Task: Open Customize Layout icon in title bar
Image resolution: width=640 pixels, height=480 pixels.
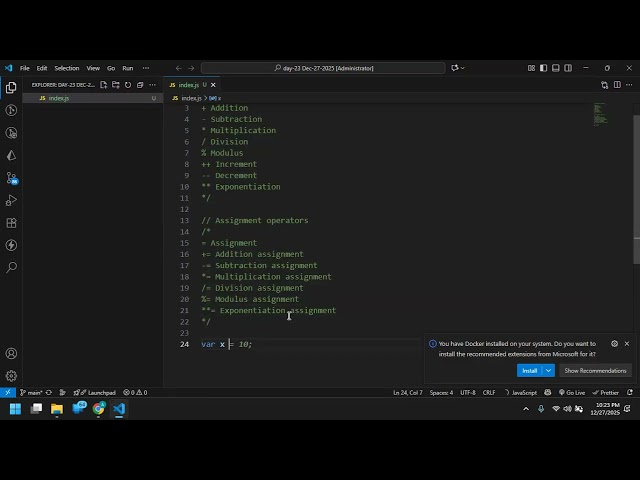Action: coord(531,68)
